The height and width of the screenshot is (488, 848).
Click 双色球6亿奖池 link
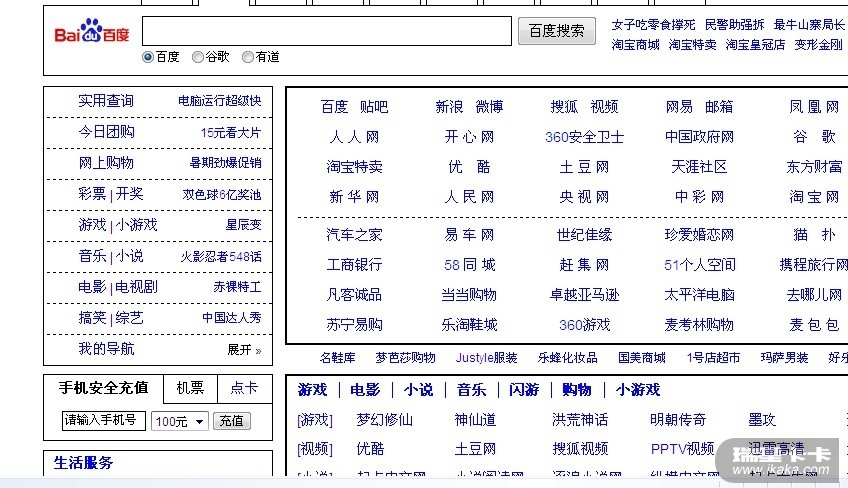[222, 195]
